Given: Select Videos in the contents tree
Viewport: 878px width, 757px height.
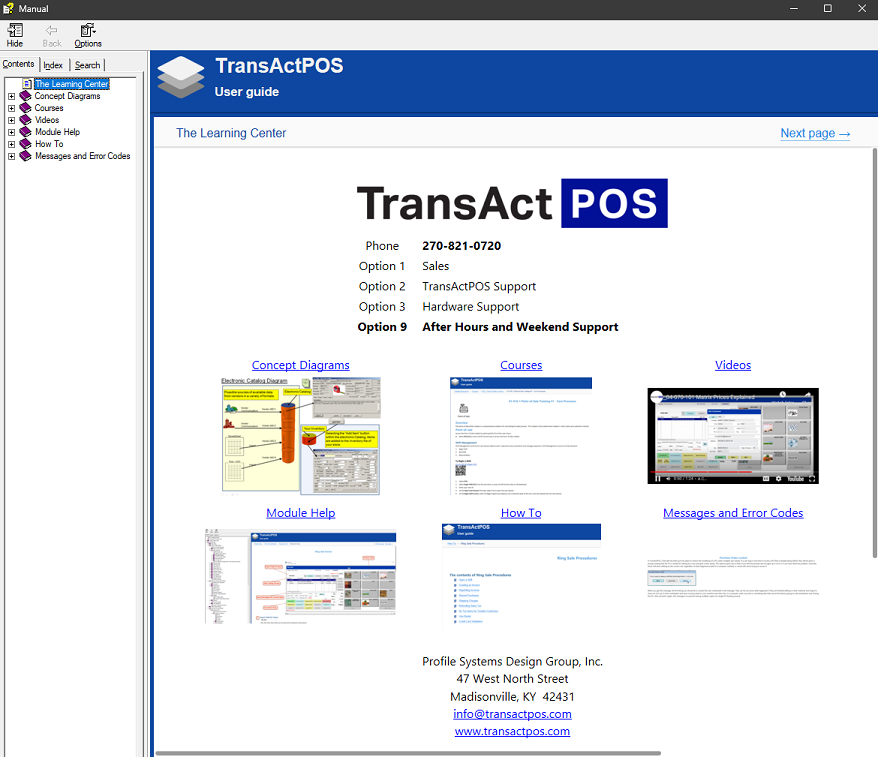Looking at the screenshot, I should 46,120.
